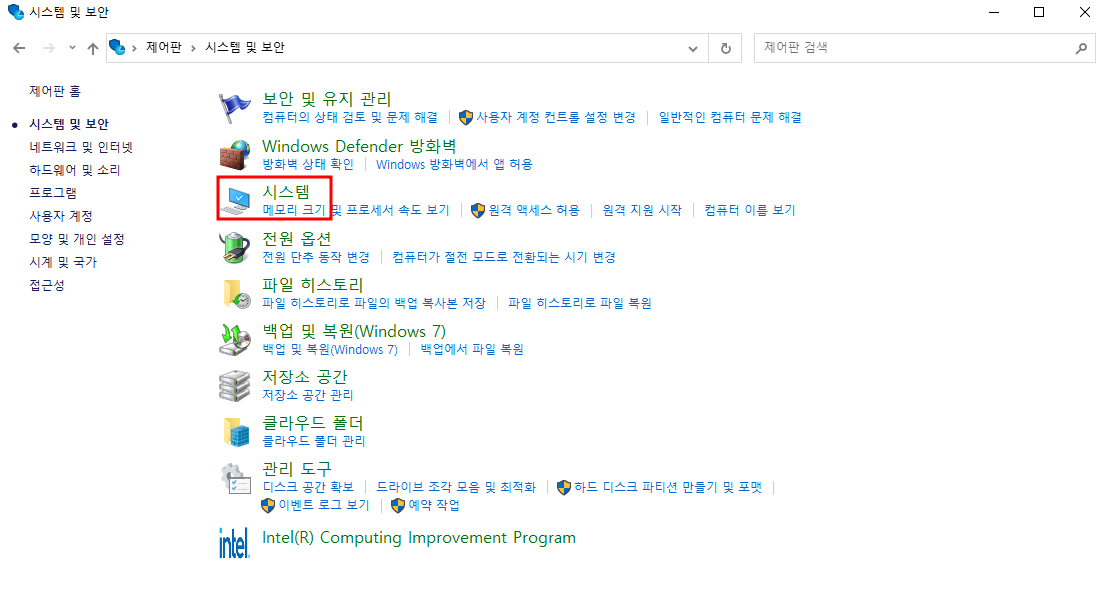Open 디스크 공간 확보 link
1102x595 pixels.
[308, 487]
